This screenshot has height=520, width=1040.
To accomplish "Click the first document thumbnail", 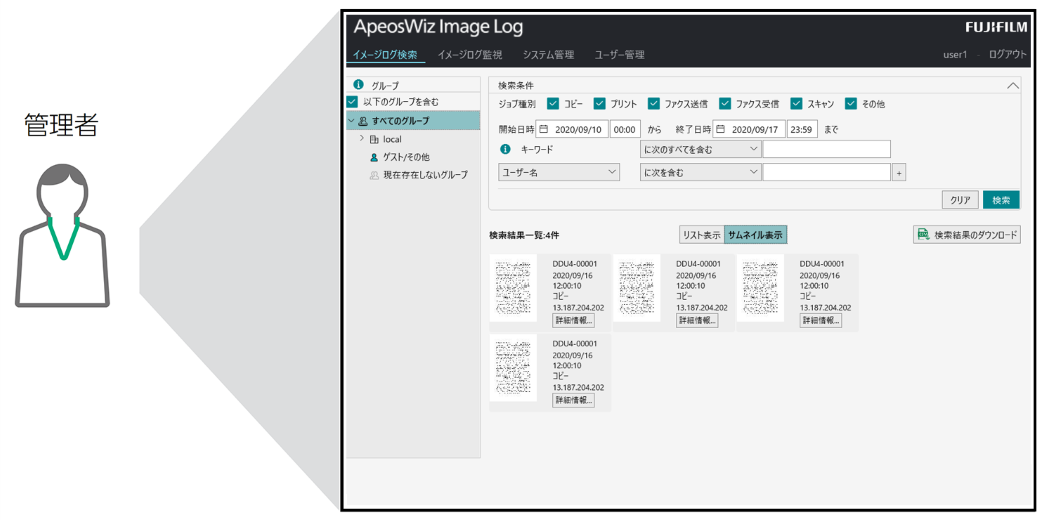I will 513,288.
